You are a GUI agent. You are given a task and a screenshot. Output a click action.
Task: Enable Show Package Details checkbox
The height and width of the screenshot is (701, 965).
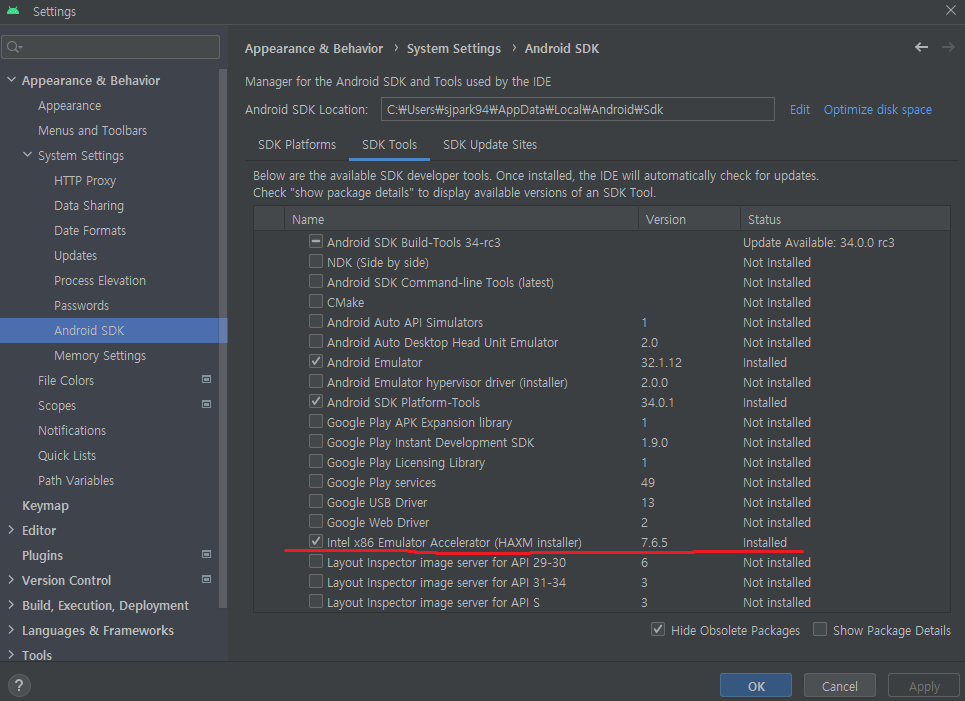(x=820, y=630)
